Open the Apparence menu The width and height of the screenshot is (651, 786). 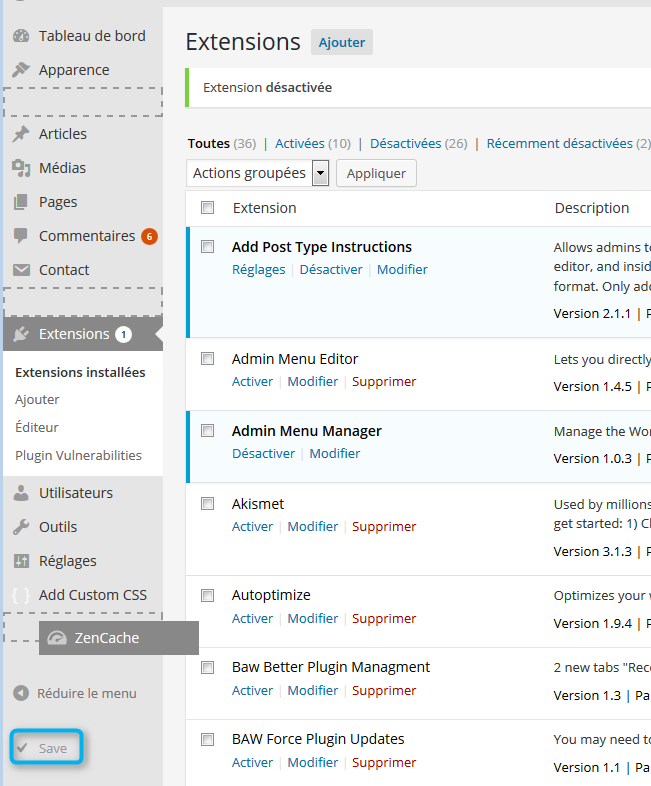[83, 70]
